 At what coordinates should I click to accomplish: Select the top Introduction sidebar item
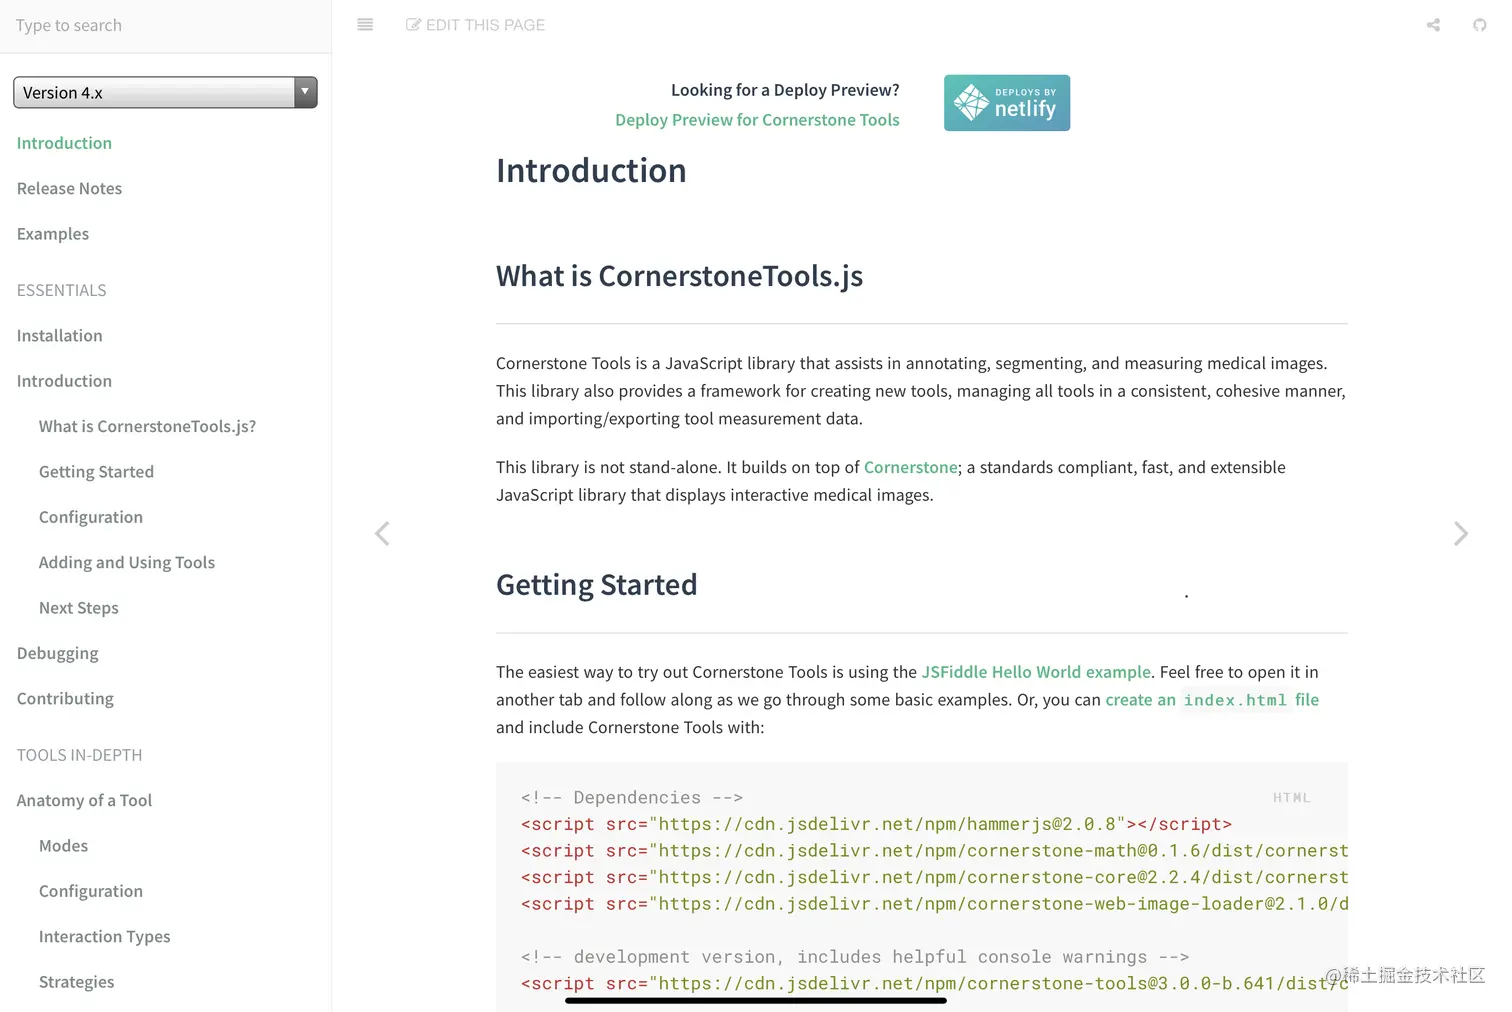64,143
